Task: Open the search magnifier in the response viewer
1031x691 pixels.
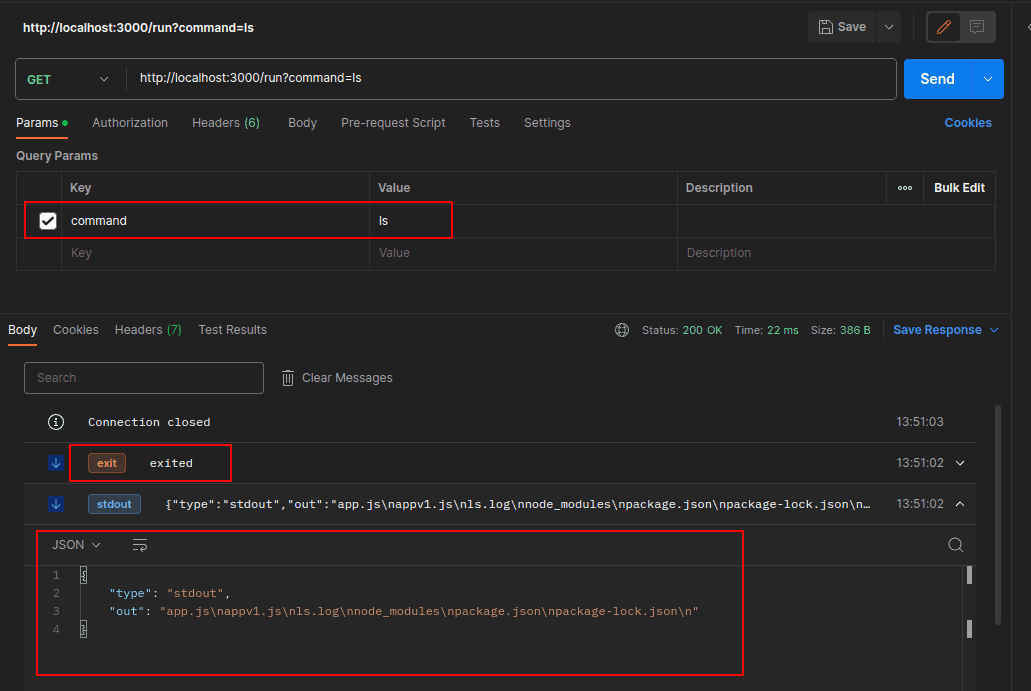Action: tap(955, 545)
